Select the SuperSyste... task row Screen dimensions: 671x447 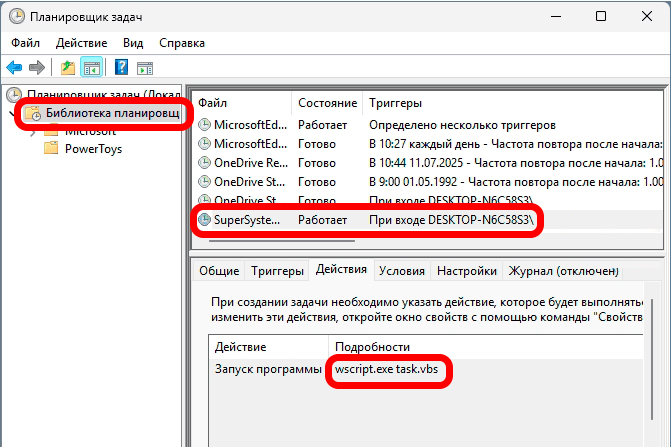click(428, 220)
